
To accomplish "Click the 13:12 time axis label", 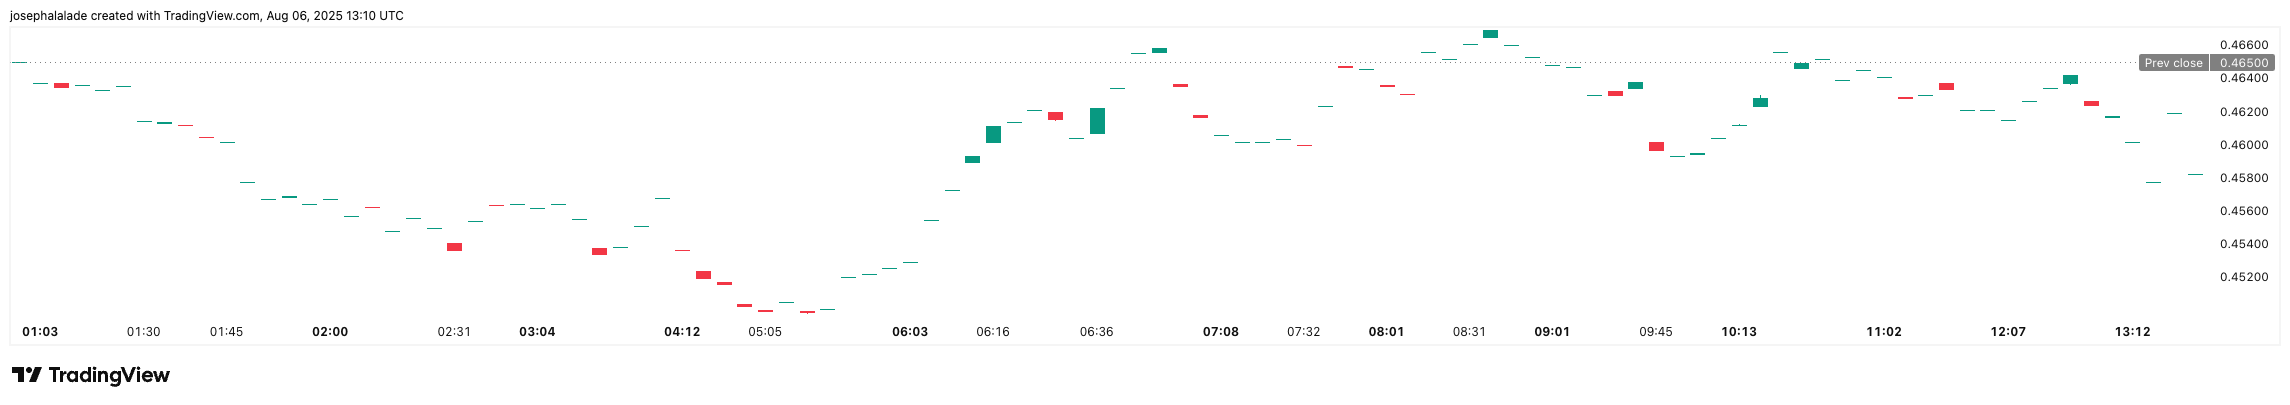I will tap(2132, 332).
